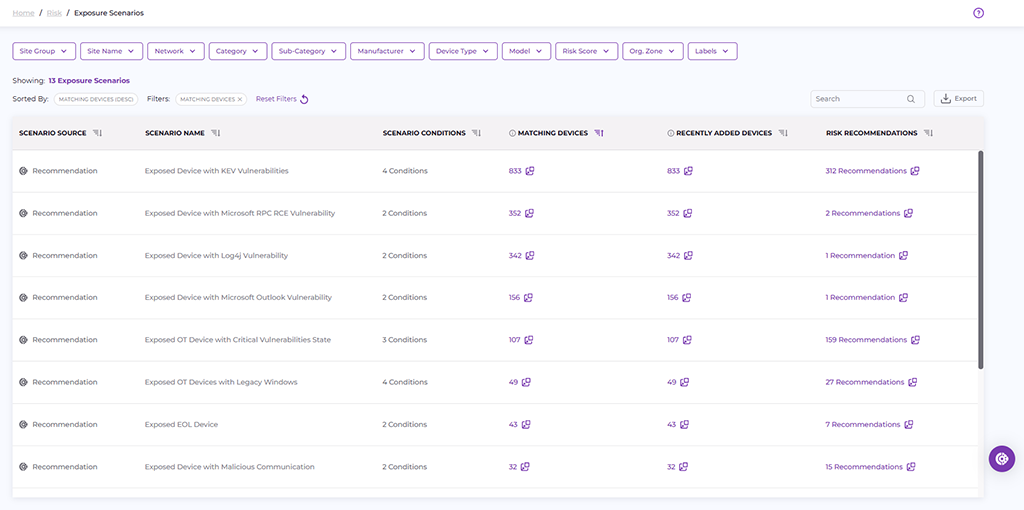Click the info icon beside Matching Devices

click(512, 133)
